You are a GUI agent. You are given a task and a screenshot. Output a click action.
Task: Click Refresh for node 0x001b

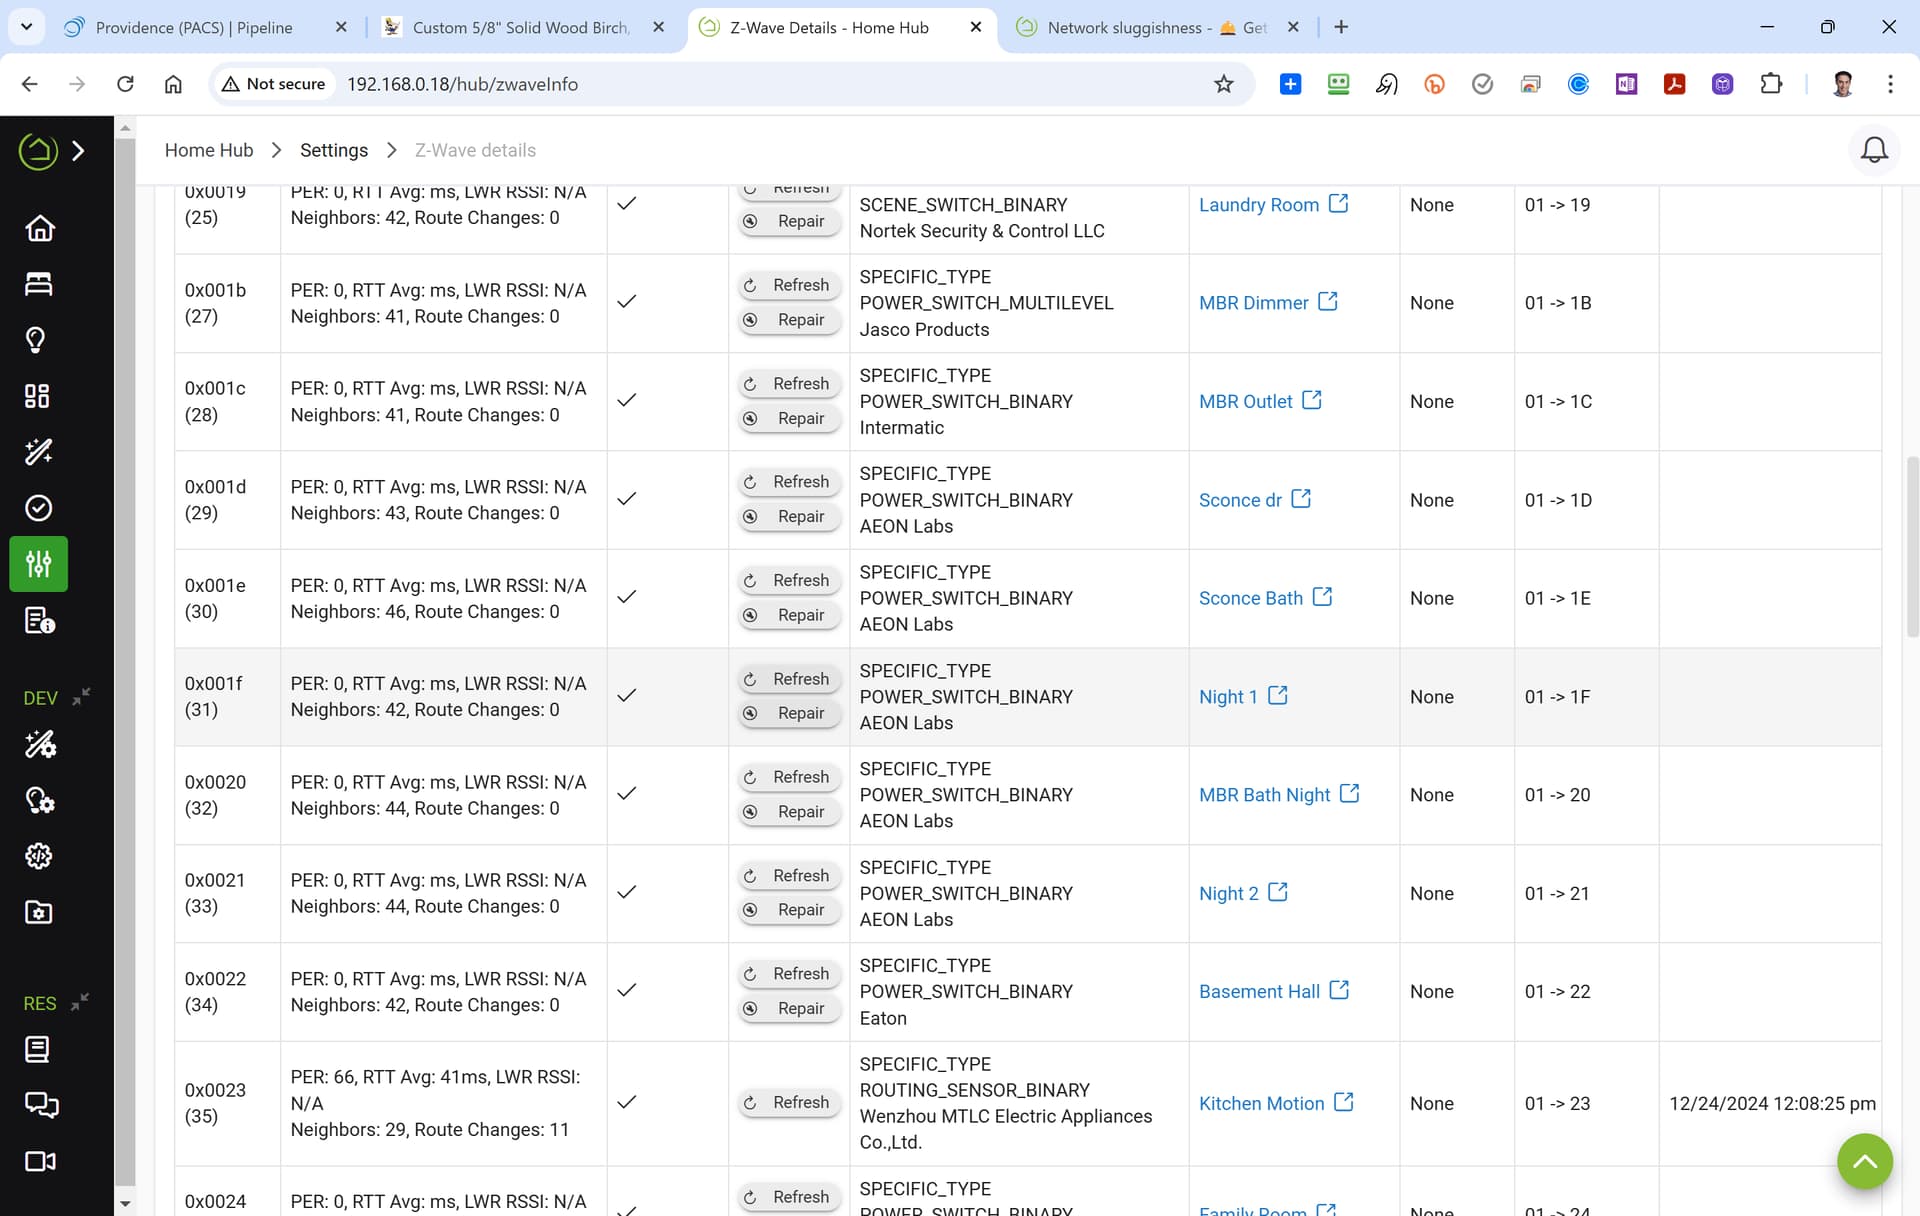788,285
